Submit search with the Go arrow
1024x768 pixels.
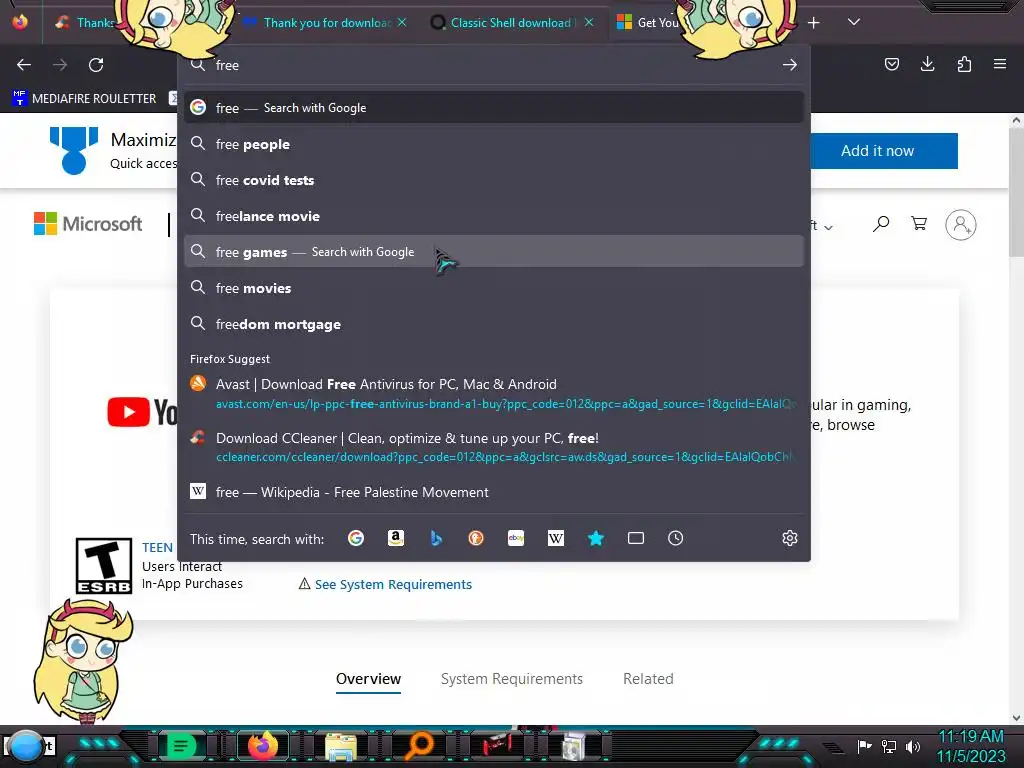point(790,65)
